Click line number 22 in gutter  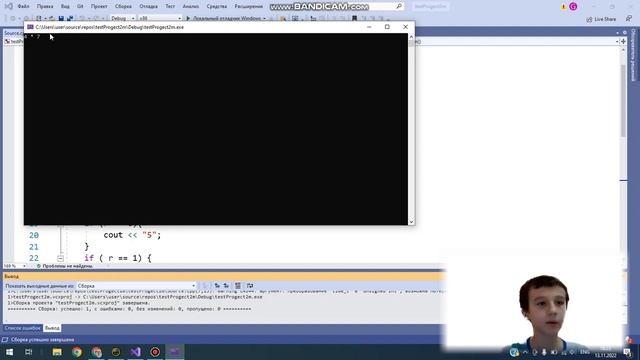pos(34,258)
